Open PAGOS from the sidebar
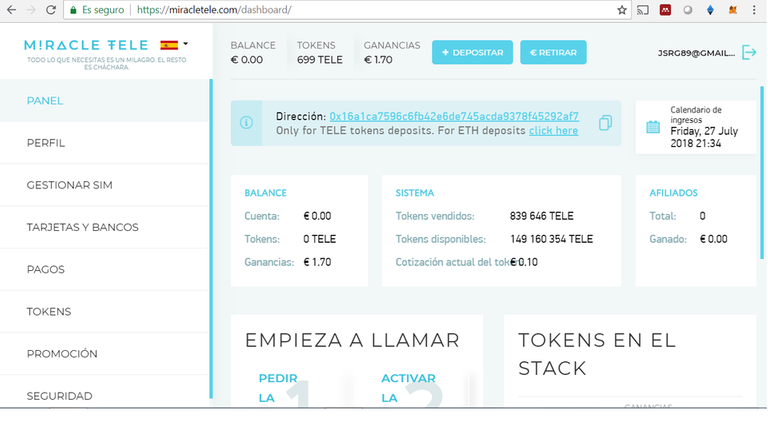768x432 pixels. pyautogui.click(x=104, y=269)
